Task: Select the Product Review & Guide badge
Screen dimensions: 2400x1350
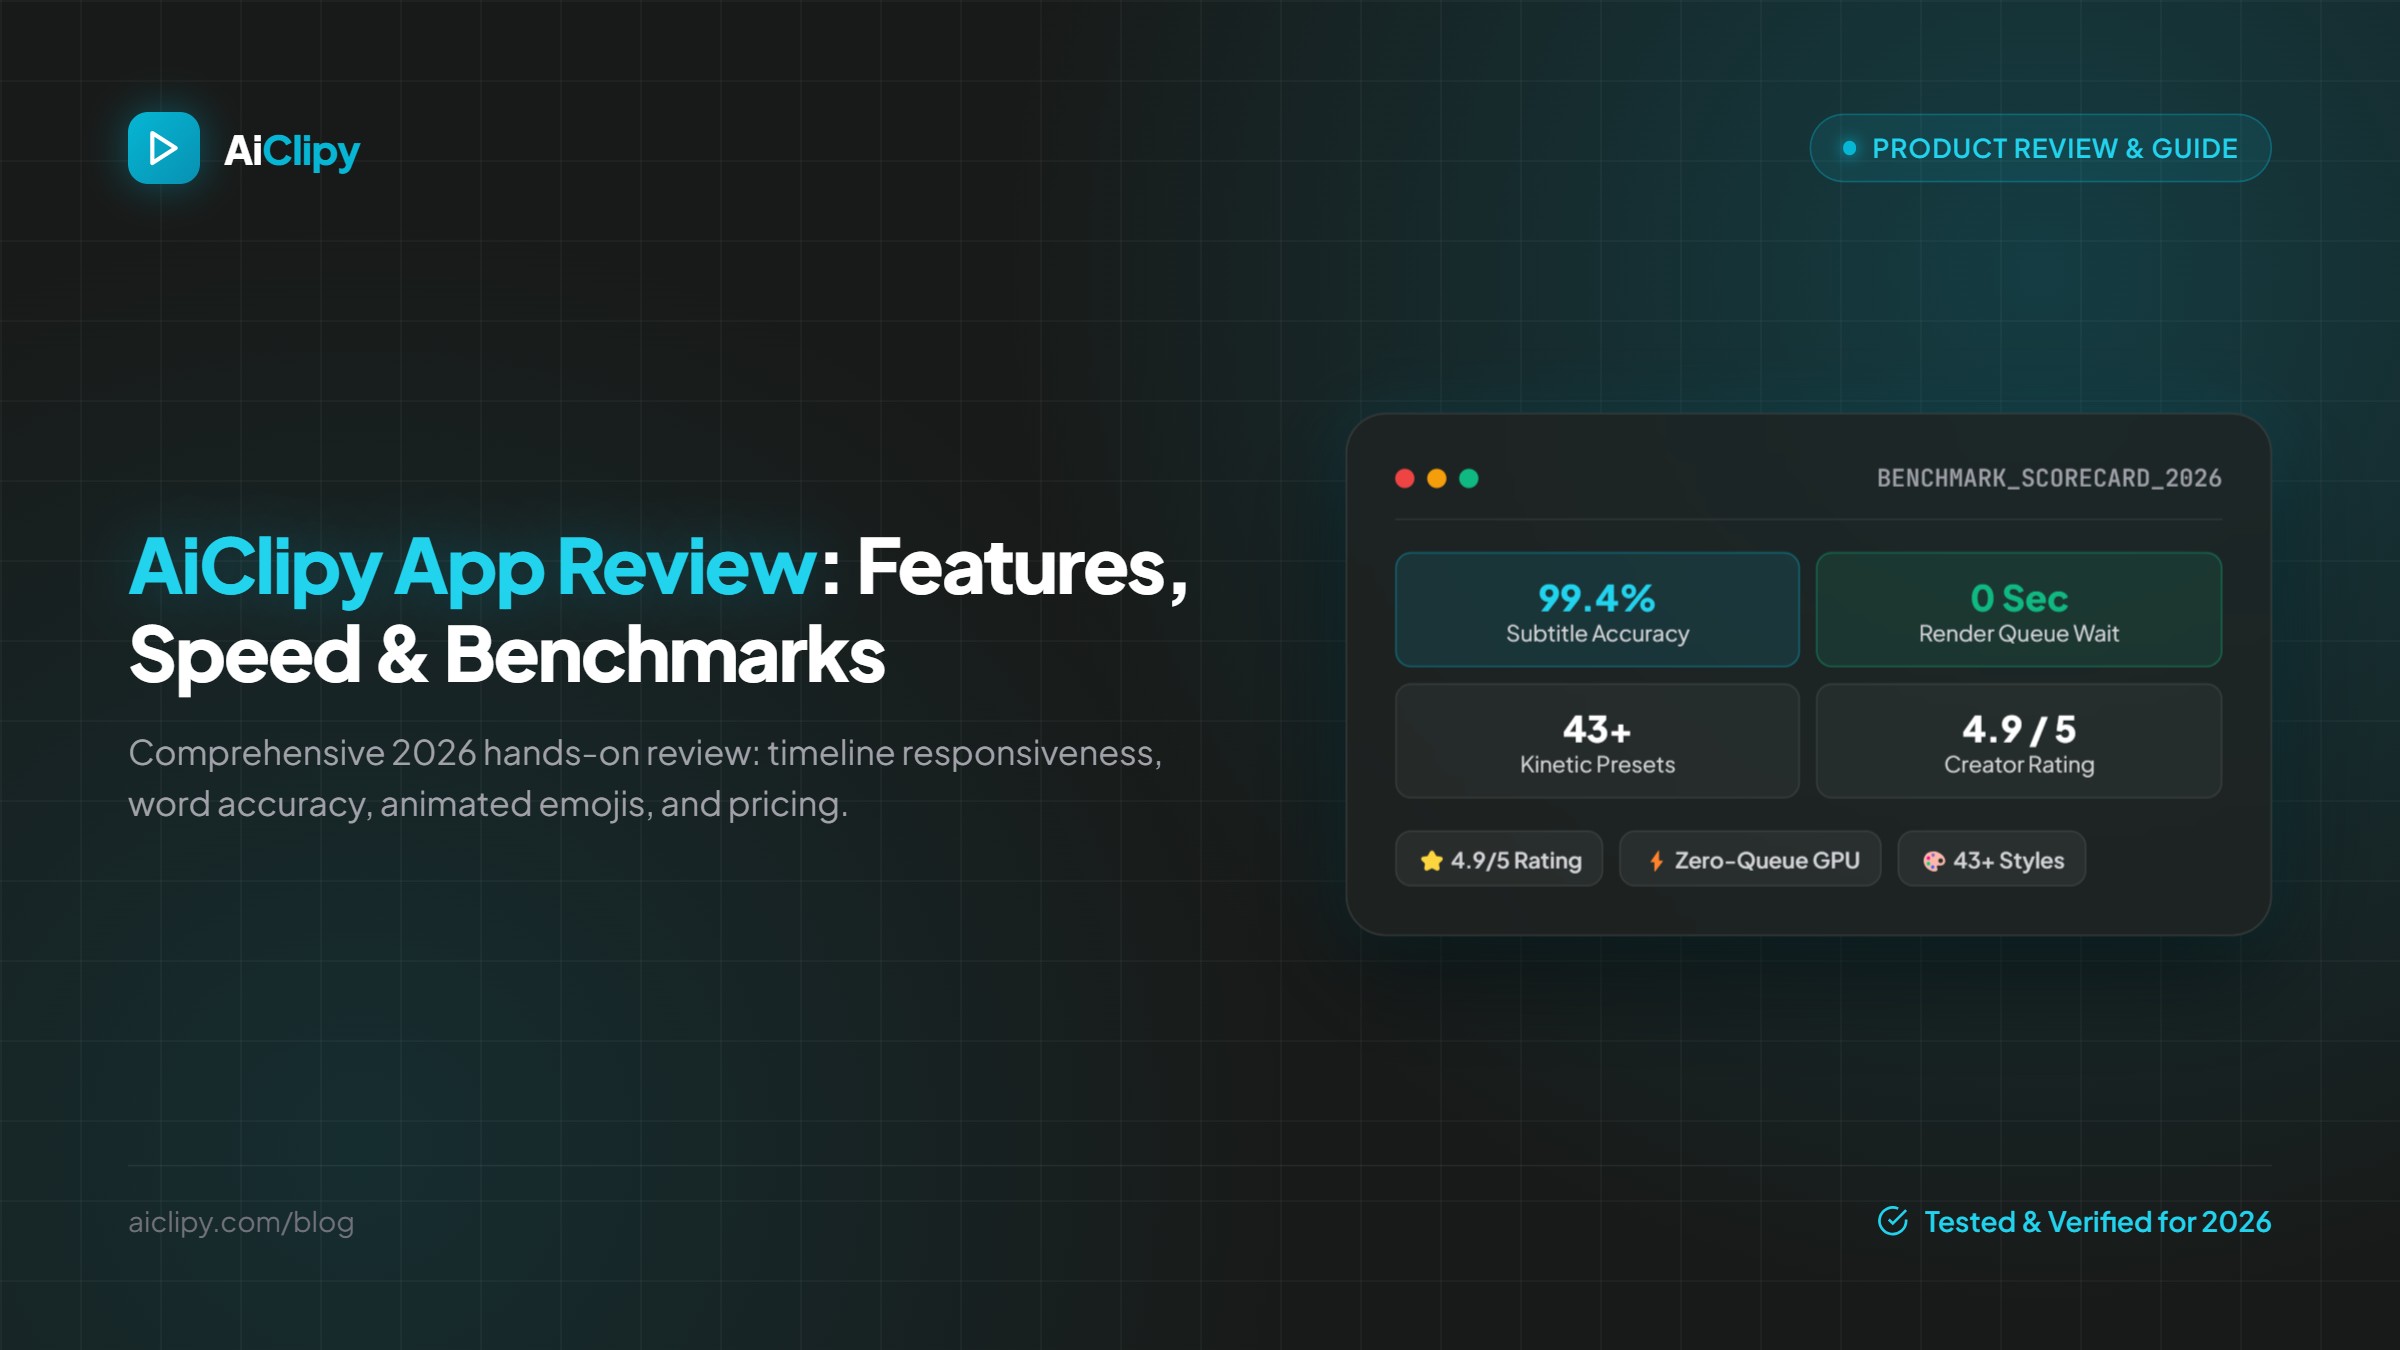Action: coord(2040,148)
